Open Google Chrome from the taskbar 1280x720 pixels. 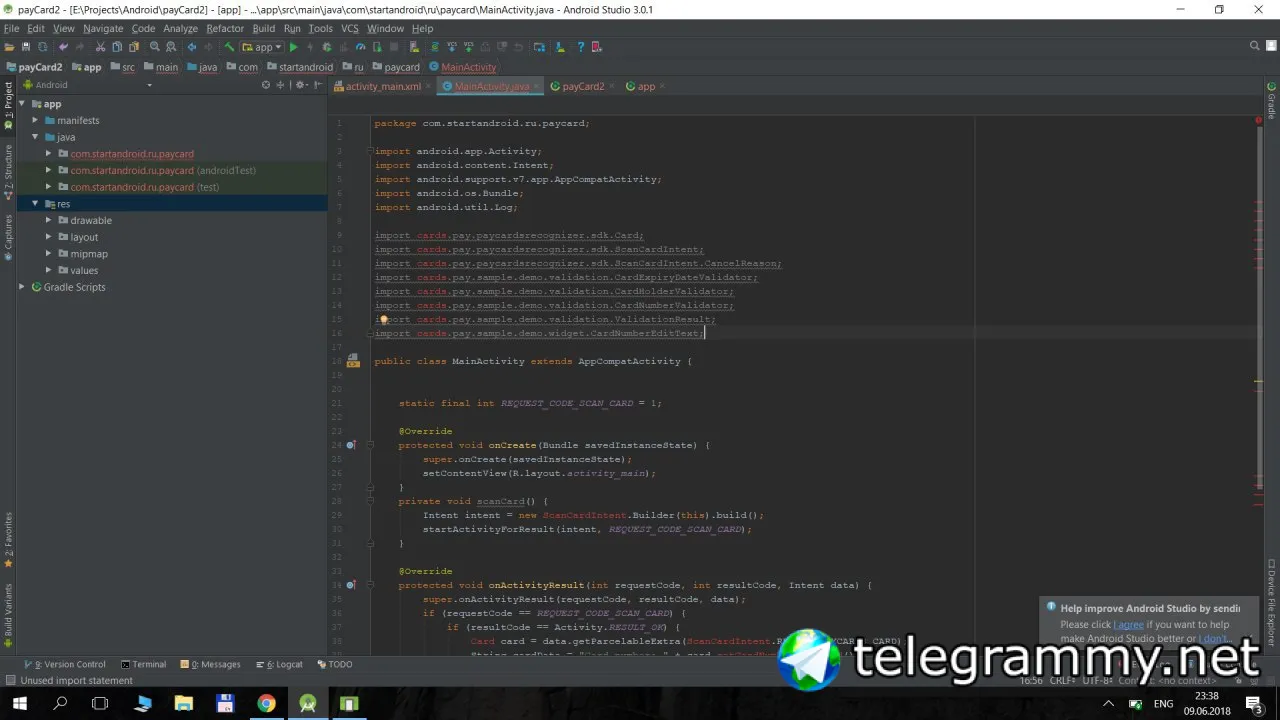point(266,703)
